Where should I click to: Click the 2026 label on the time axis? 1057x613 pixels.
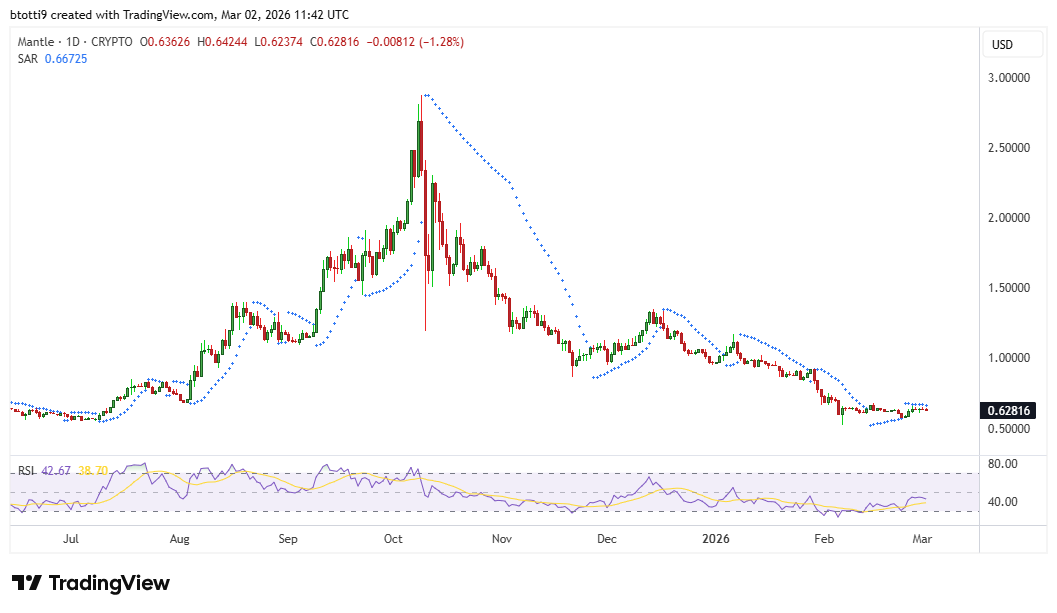tap(715, 539)
